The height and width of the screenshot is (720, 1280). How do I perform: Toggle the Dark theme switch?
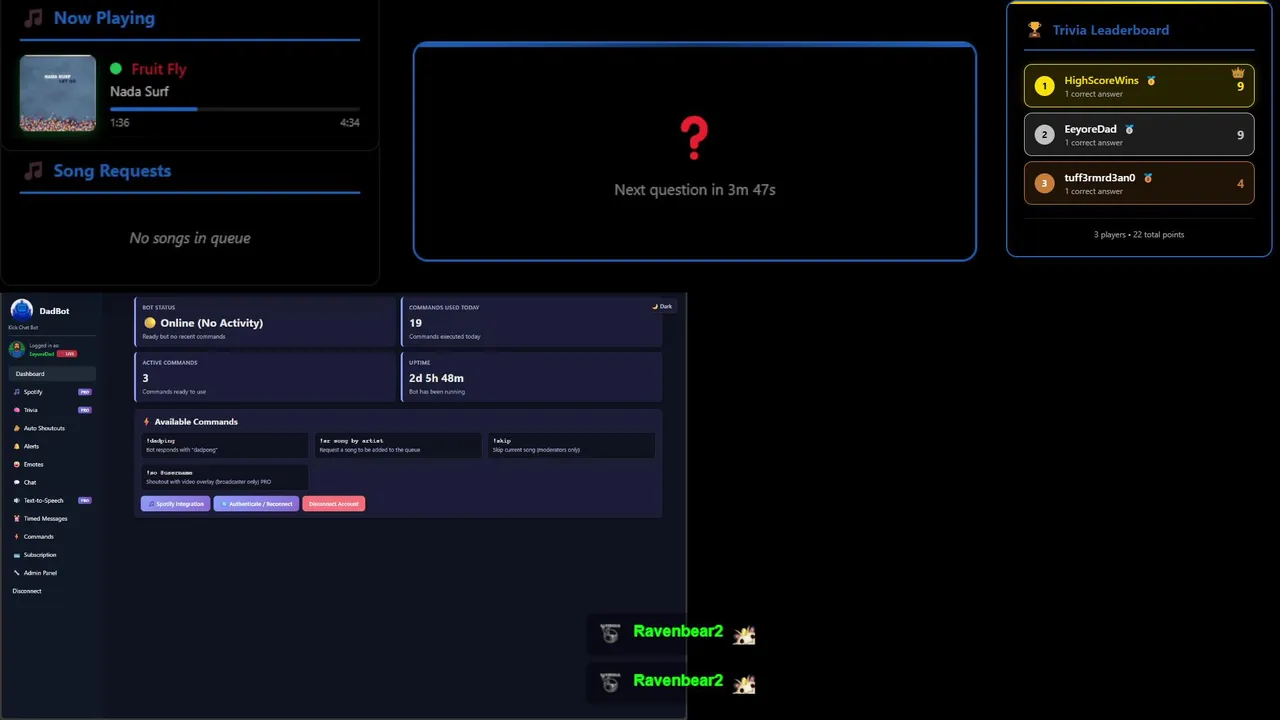662,306
